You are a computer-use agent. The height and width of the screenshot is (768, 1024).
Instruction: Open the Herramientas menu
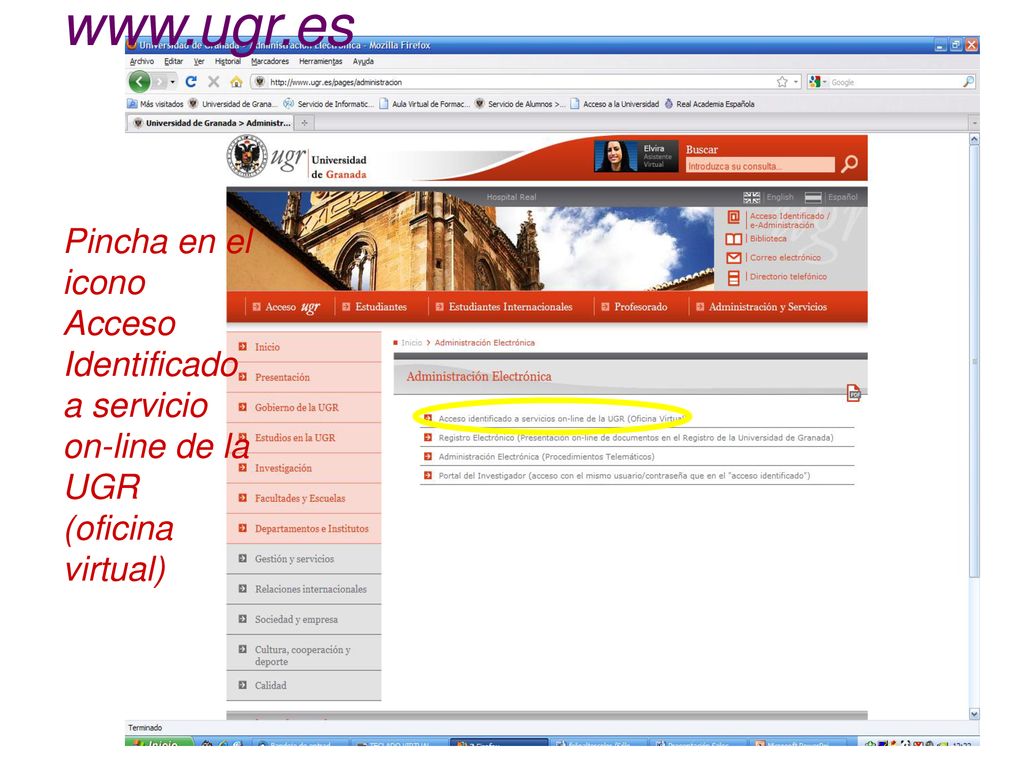[321, 61]
